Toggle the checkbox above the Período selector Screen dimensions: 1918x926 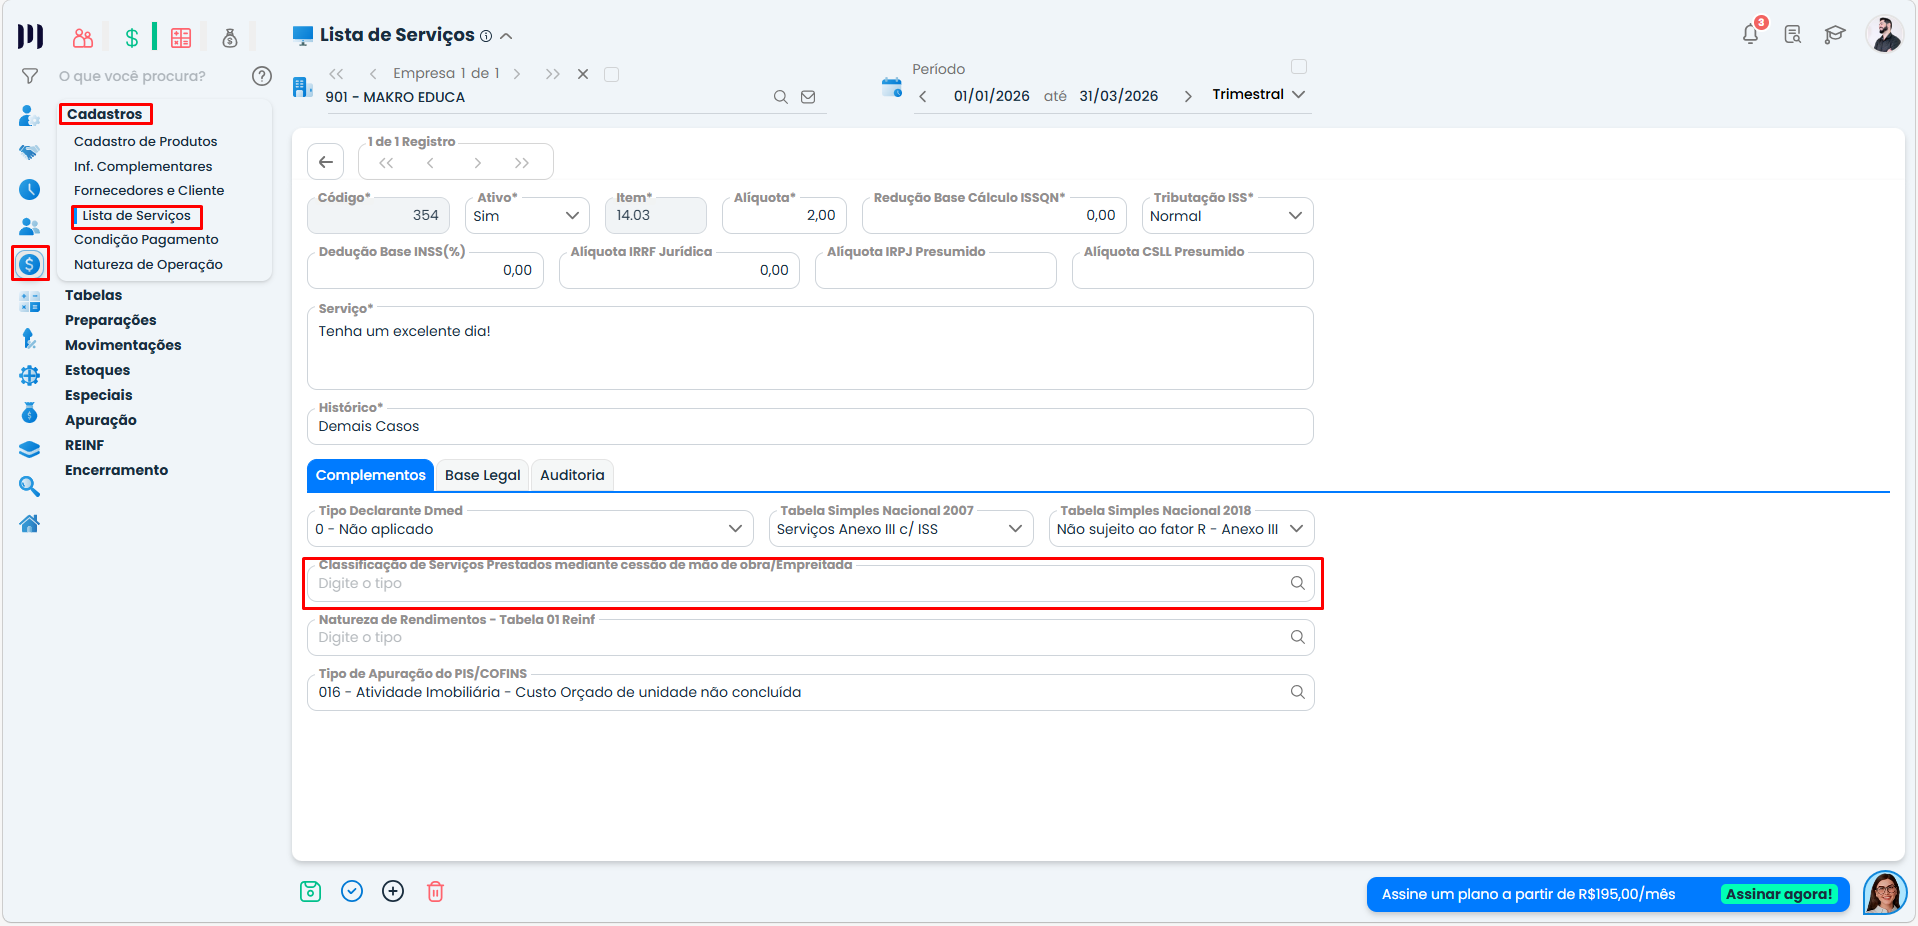(x=1299, y=67)
